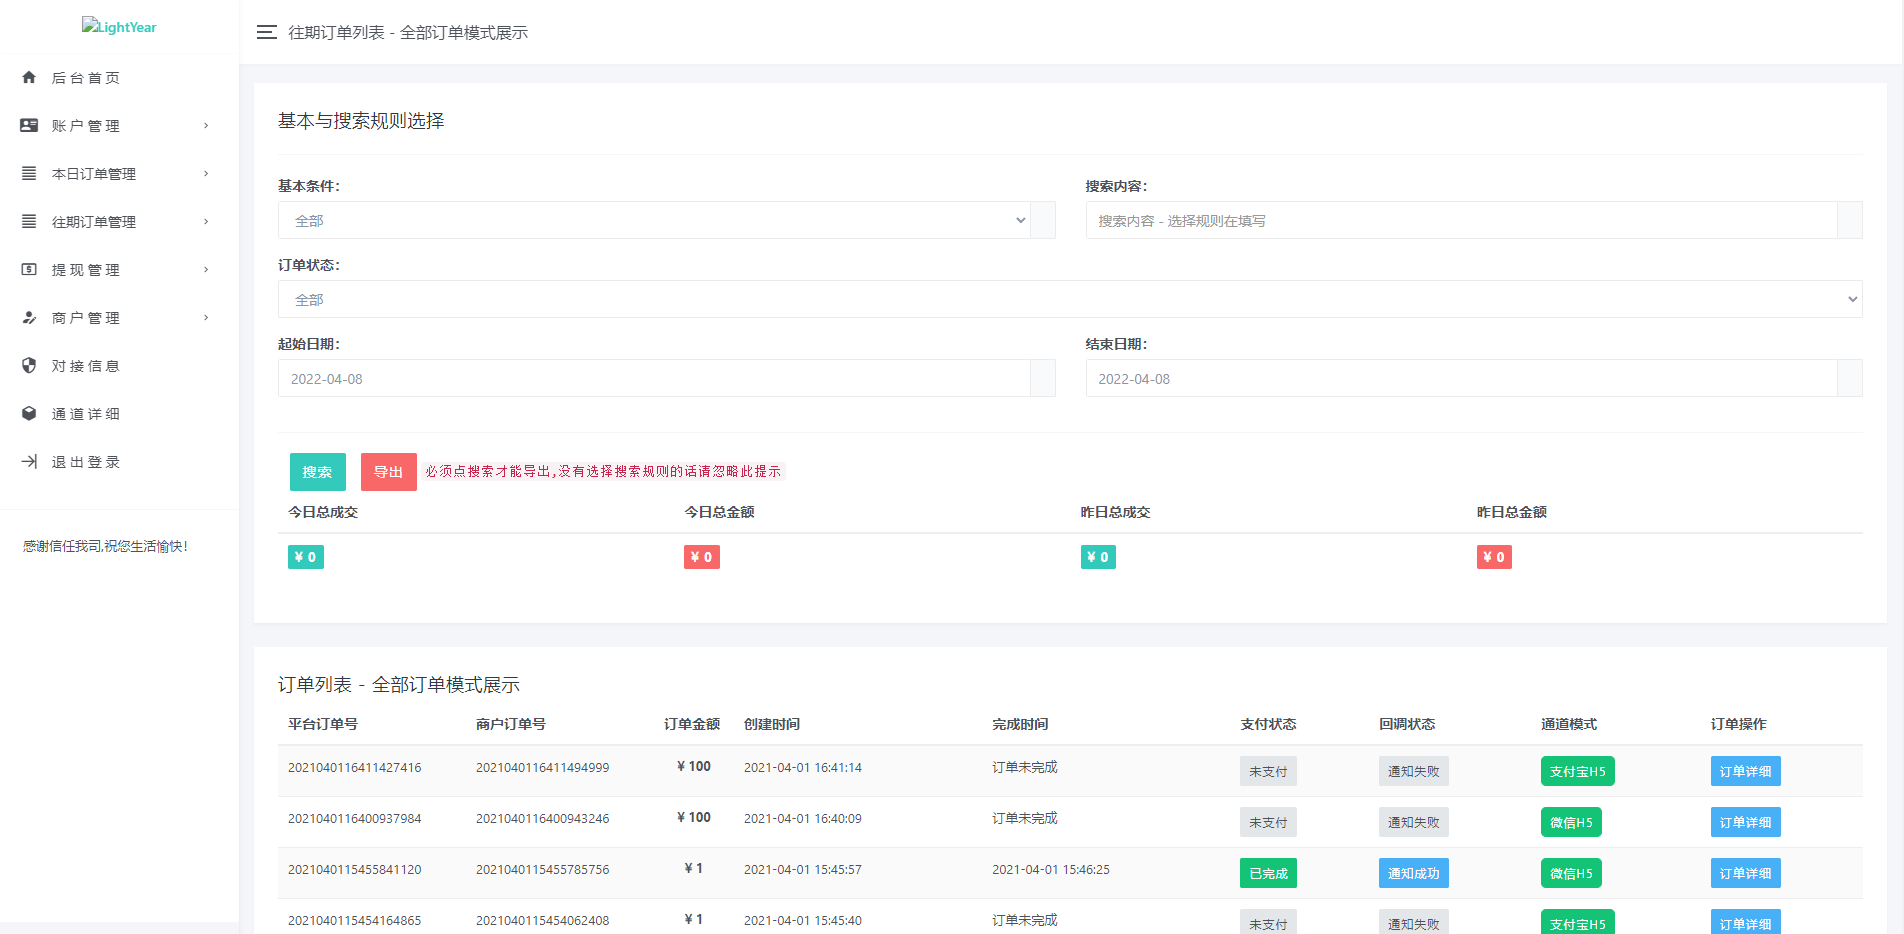Open the 订单状态 dropdown
The width and height of the screenshot is (1904, 934).
point(1068,299)
